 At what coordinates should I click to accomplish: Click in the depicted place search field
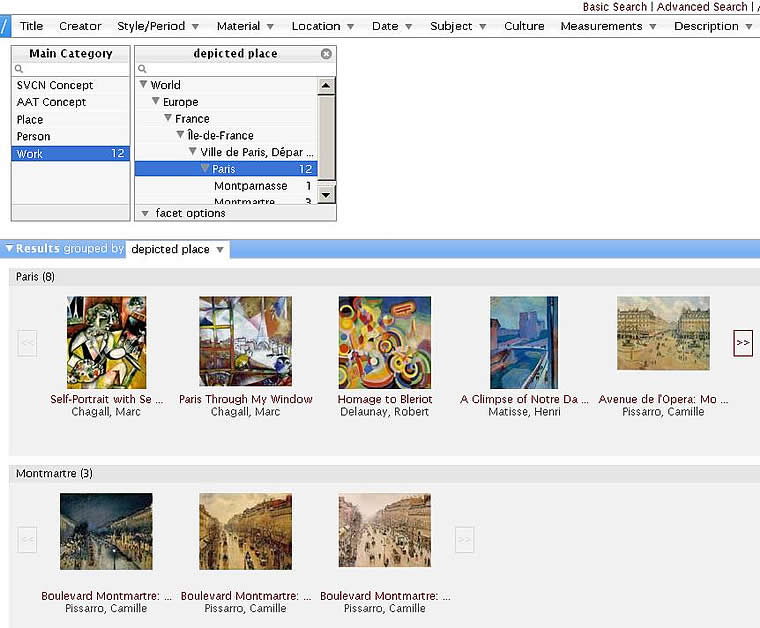pyautogui.click(x=236, y=69)
